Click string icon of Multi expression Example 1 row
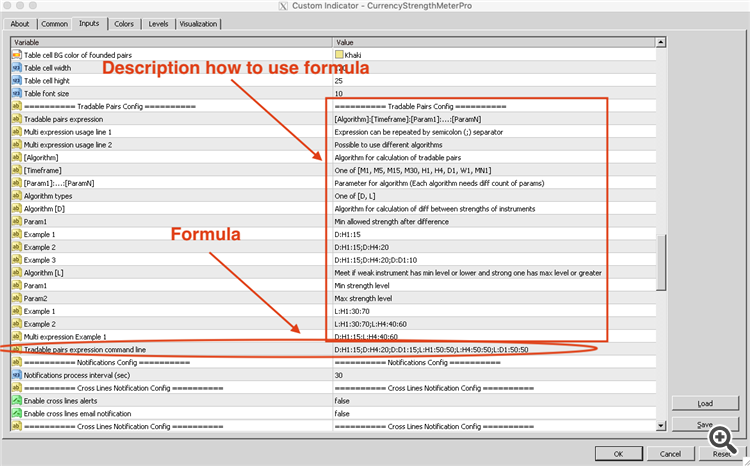This screenshot has width=750, height=466. point(16,336)
